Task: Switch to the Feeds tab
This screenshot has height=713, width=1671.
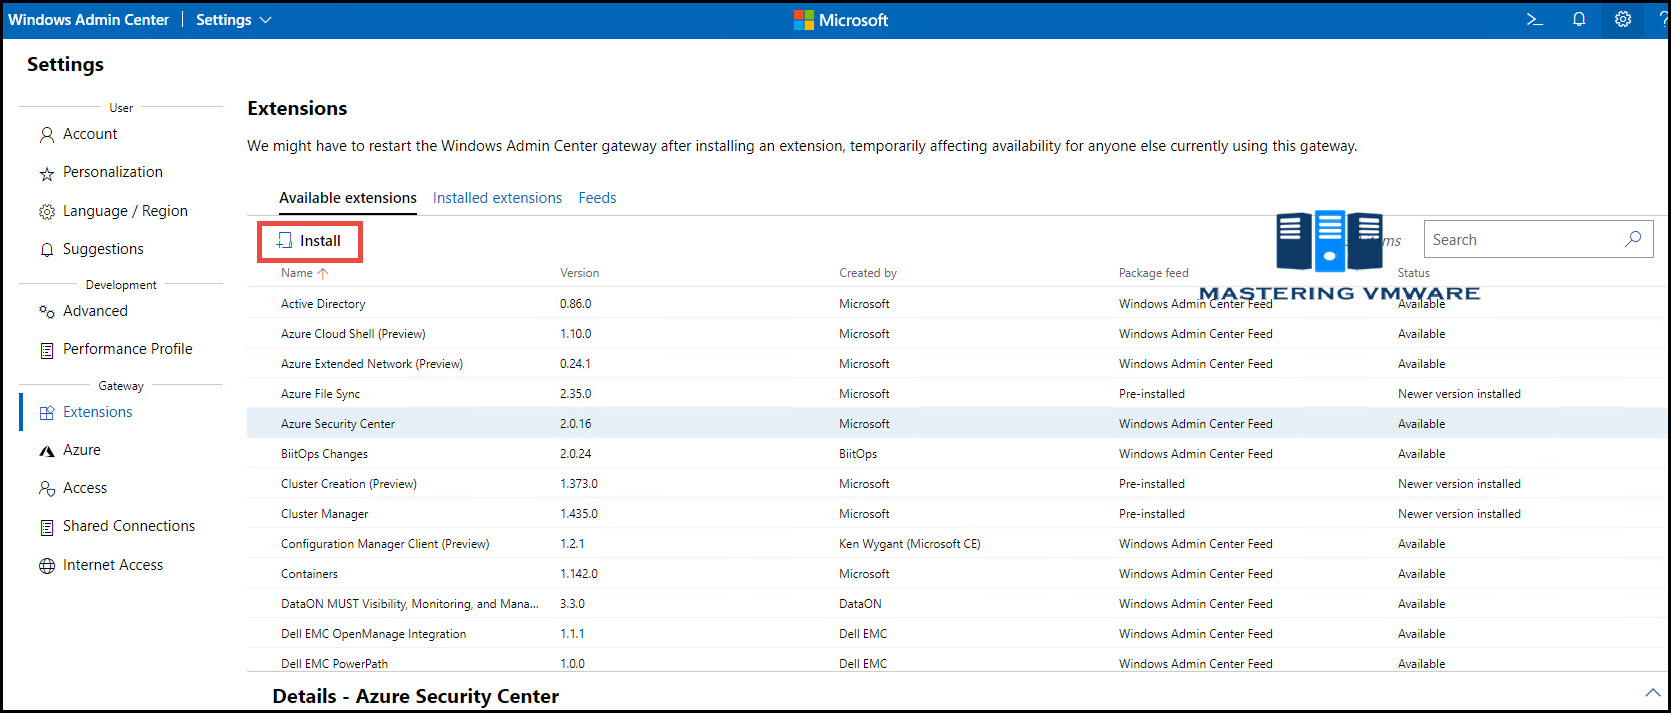Action: click(x=597, y=198)
